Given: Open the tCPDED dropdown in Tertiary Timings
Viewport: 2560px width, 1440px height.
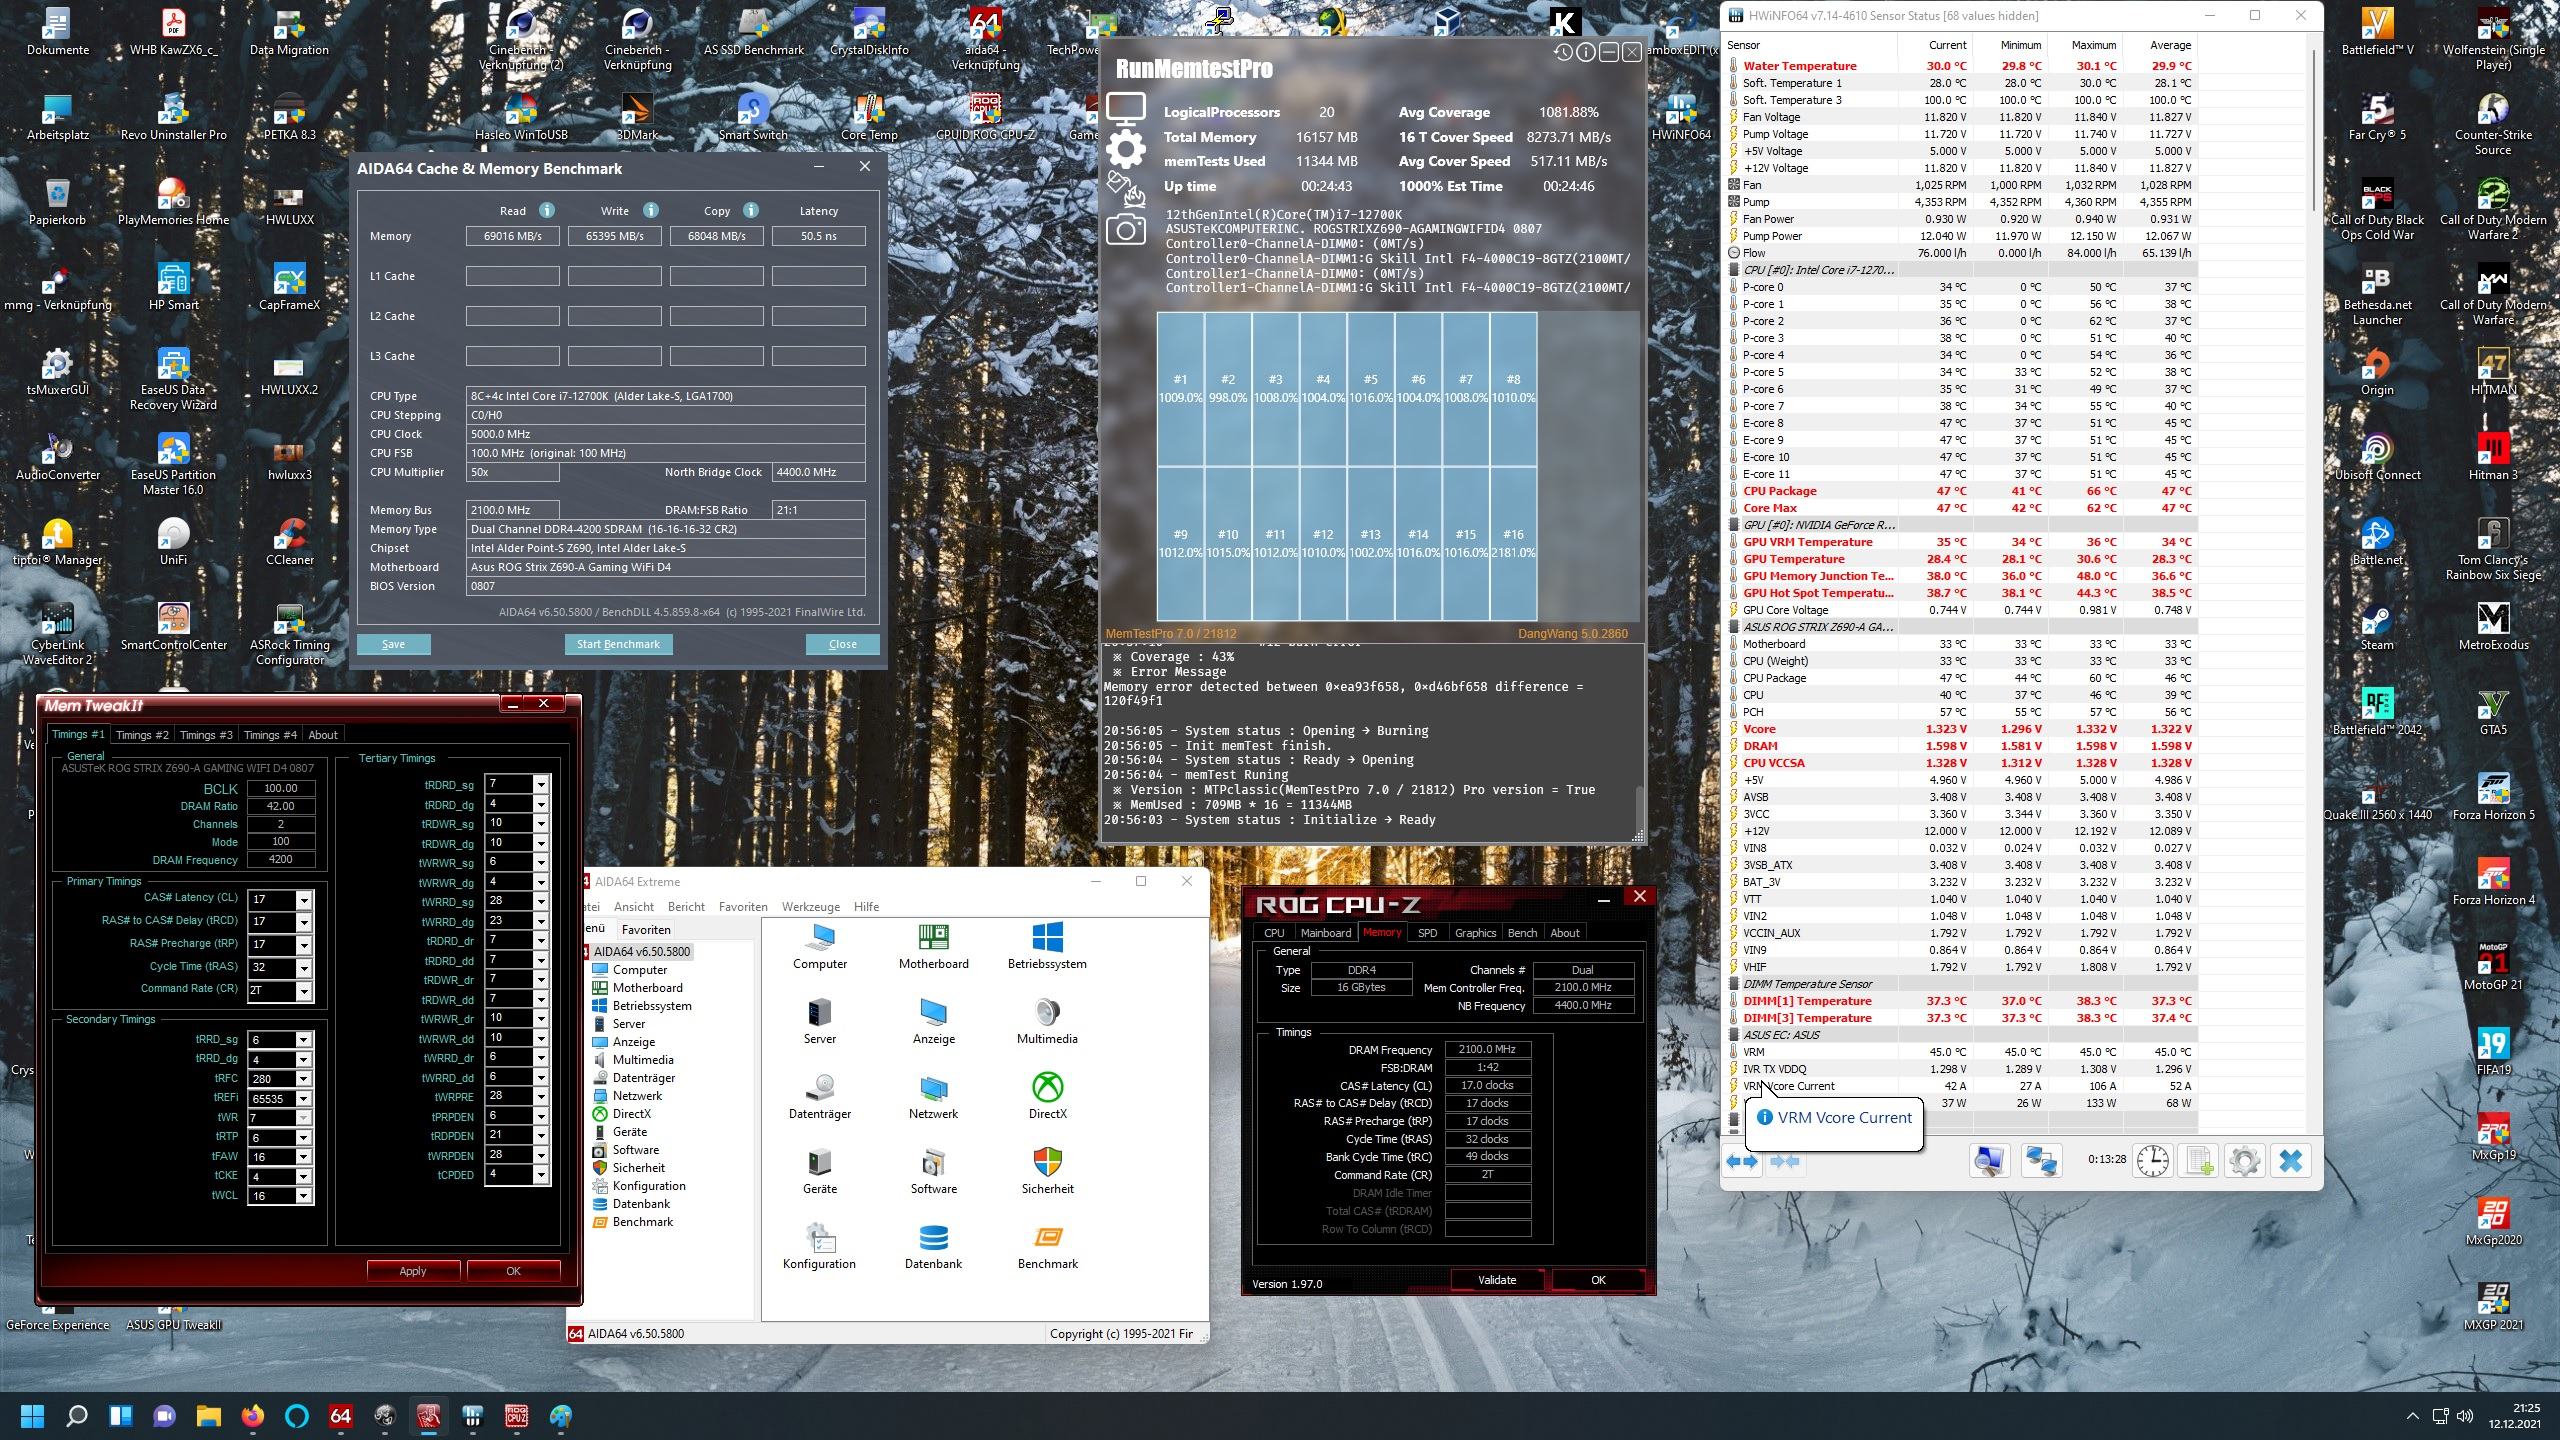Looking at the screenshot, I should pos(541,1175).
